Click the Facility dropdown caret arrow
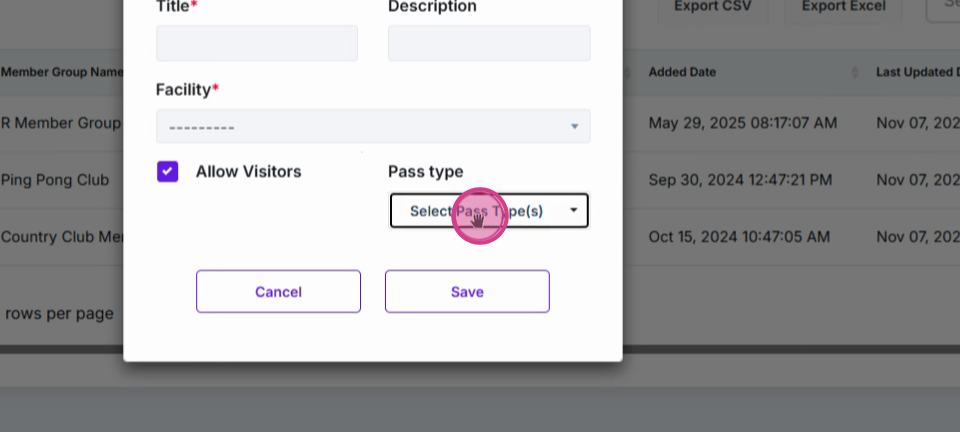Viewport: 960px width, 432px height. [574, 126]
